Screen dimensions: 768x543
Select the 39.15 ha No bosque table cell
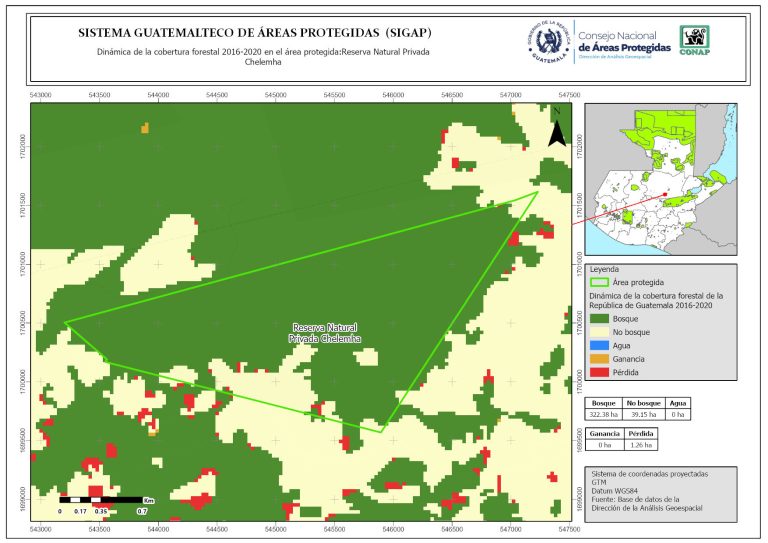[645, 413]
